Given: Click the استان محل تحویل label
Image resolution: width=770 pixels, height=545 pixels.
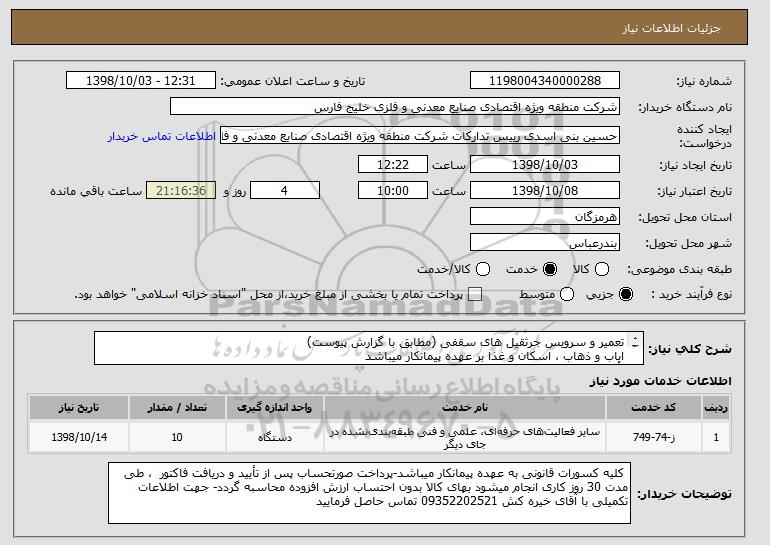Looking at the screenshot, I should 685,217.
